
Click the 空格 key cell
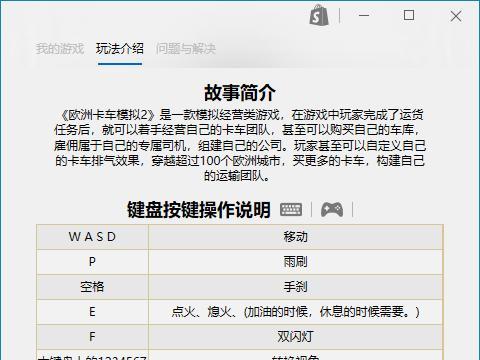[x=92, y=287]
